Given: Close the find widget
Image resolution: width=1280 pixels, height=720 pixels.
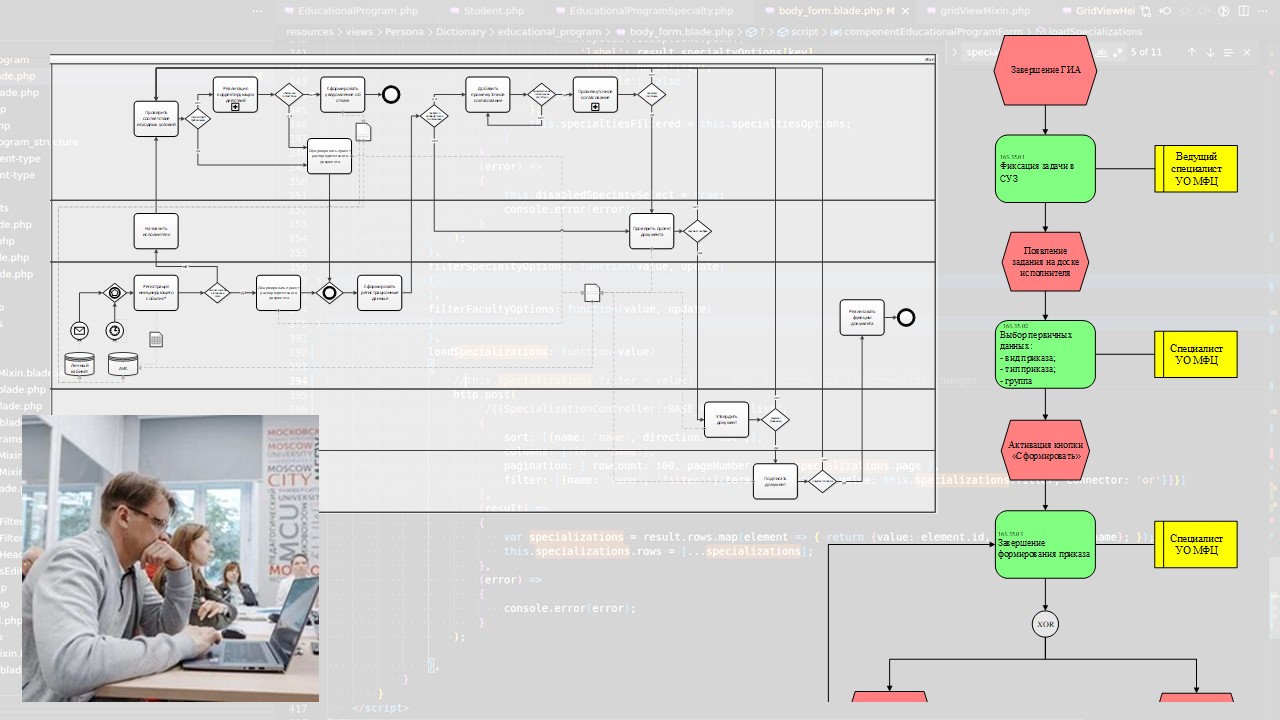Looking at the screenshot, I should 1247,52.
